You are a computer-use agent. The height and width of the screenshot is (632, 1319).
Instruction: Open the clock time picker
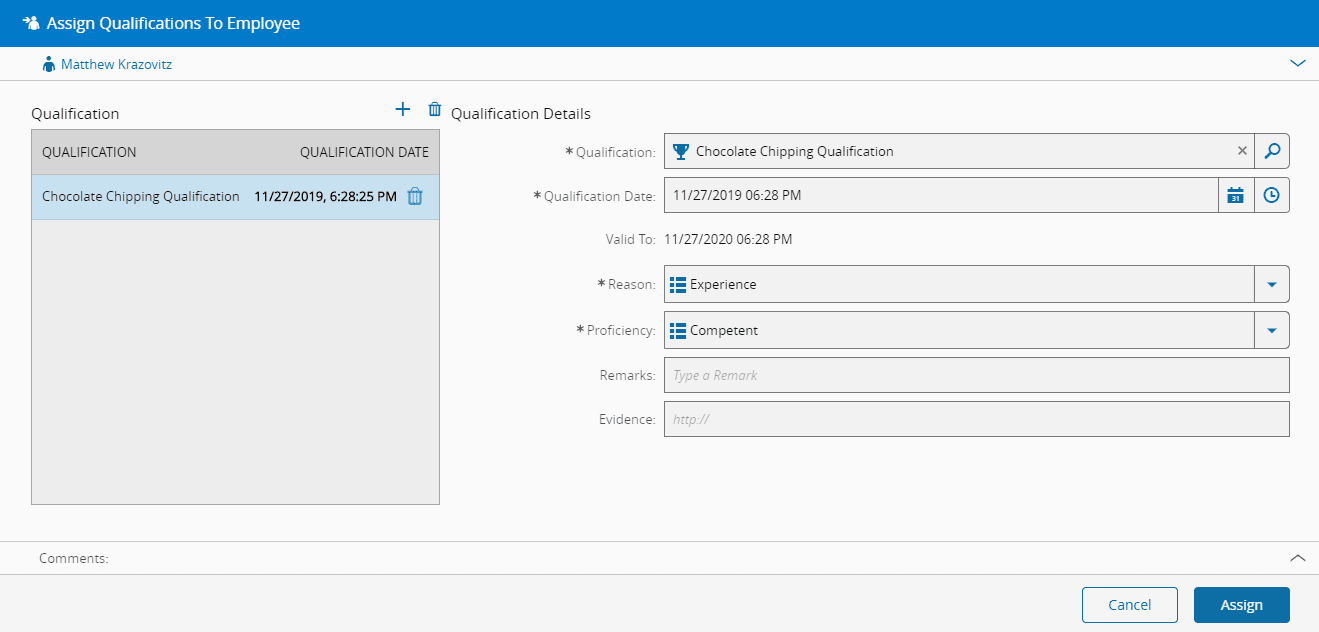[1271, 196]
